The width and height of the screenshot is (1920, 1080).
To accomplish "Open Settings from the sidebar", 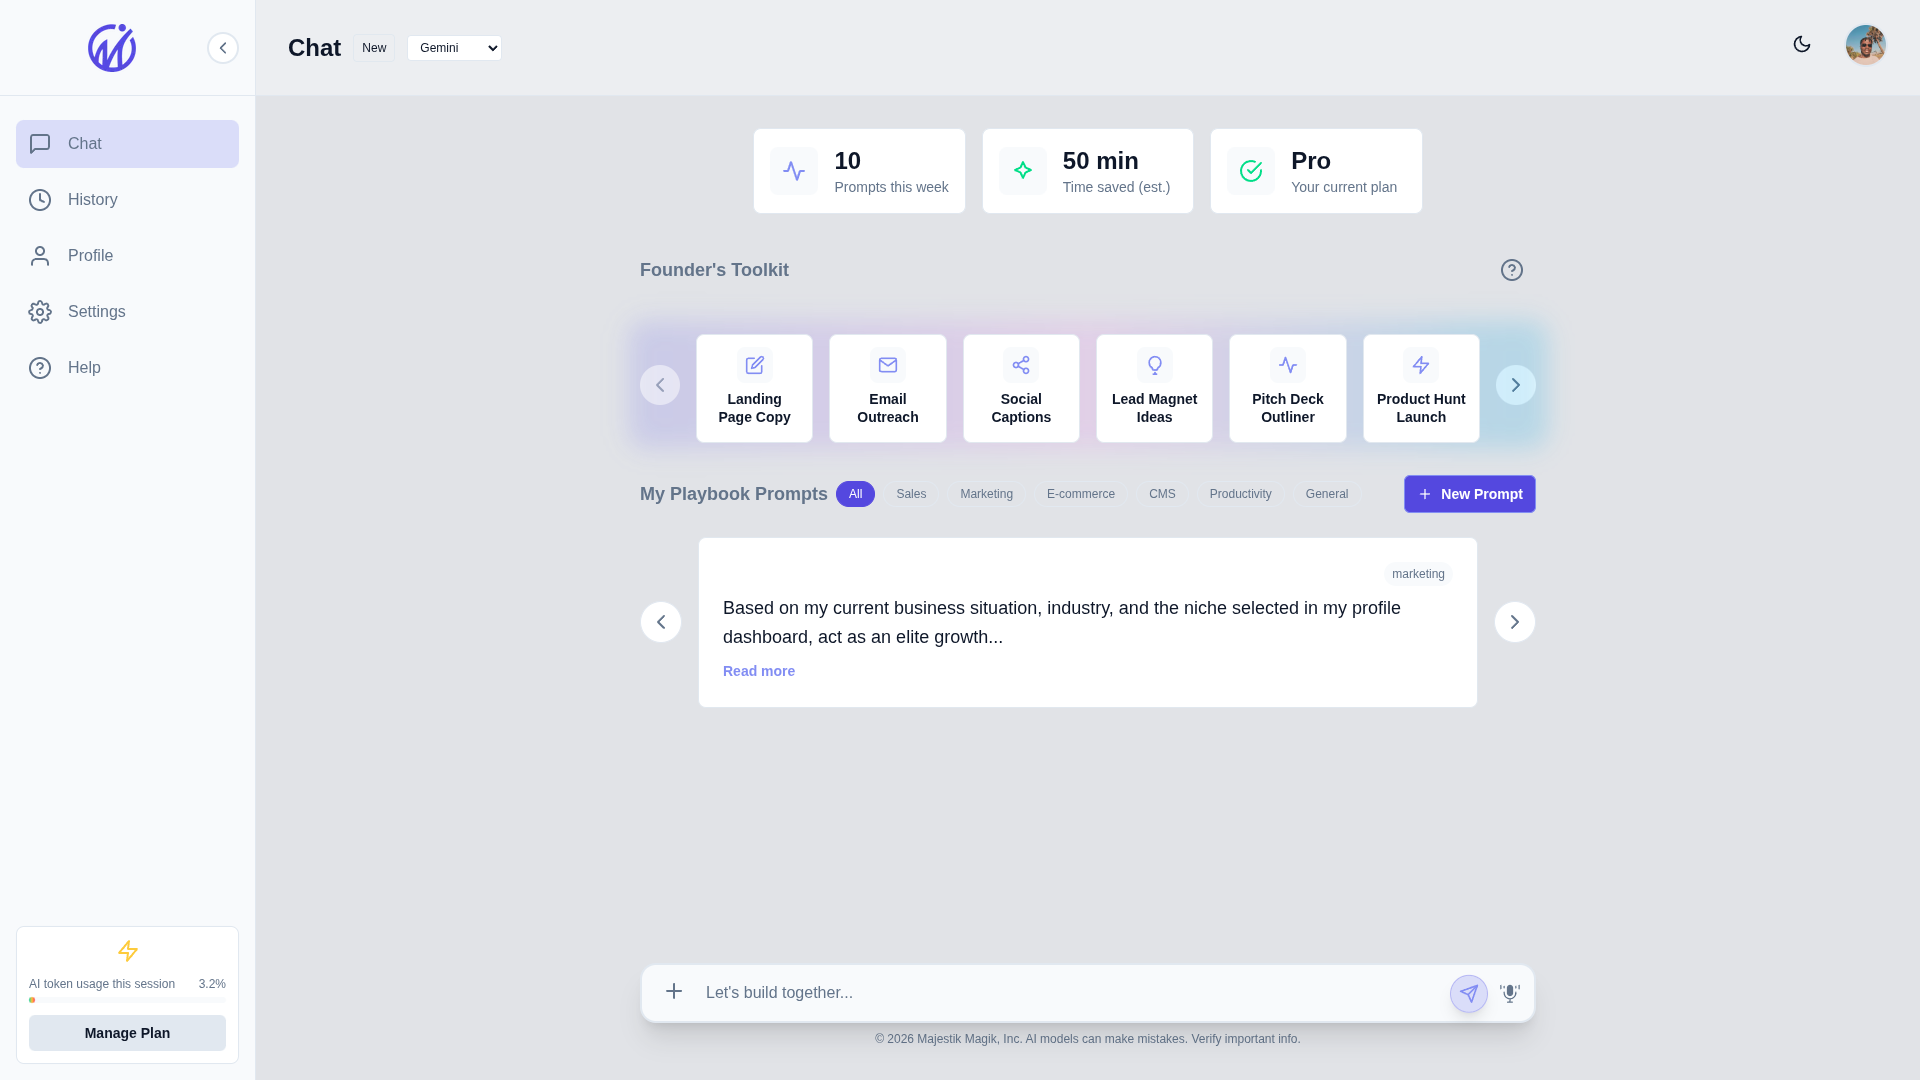I will 127,312.
